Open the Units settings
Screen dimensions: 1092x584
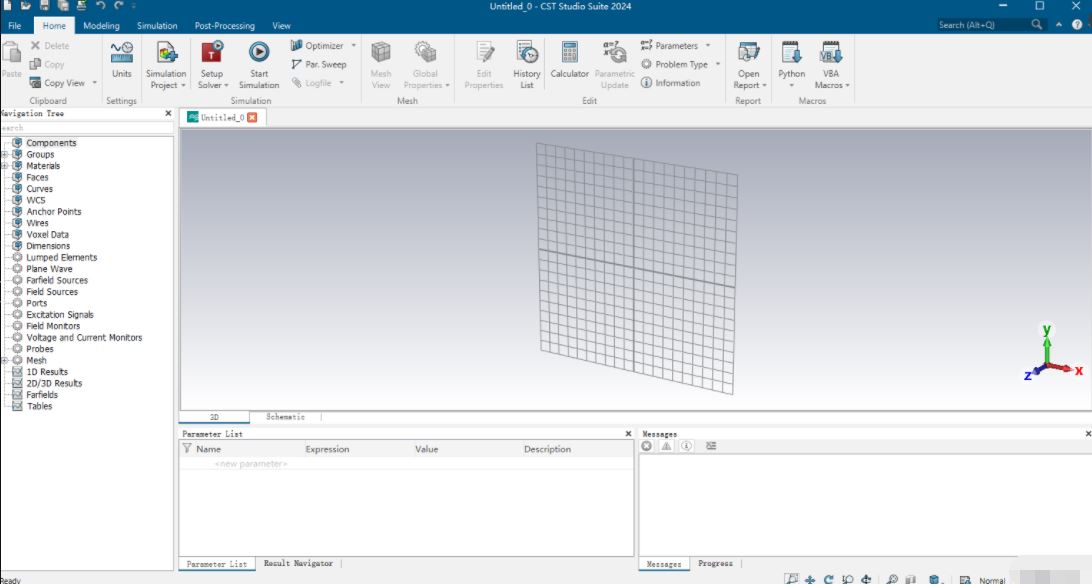pyautogui.click(x=121, y=62)
